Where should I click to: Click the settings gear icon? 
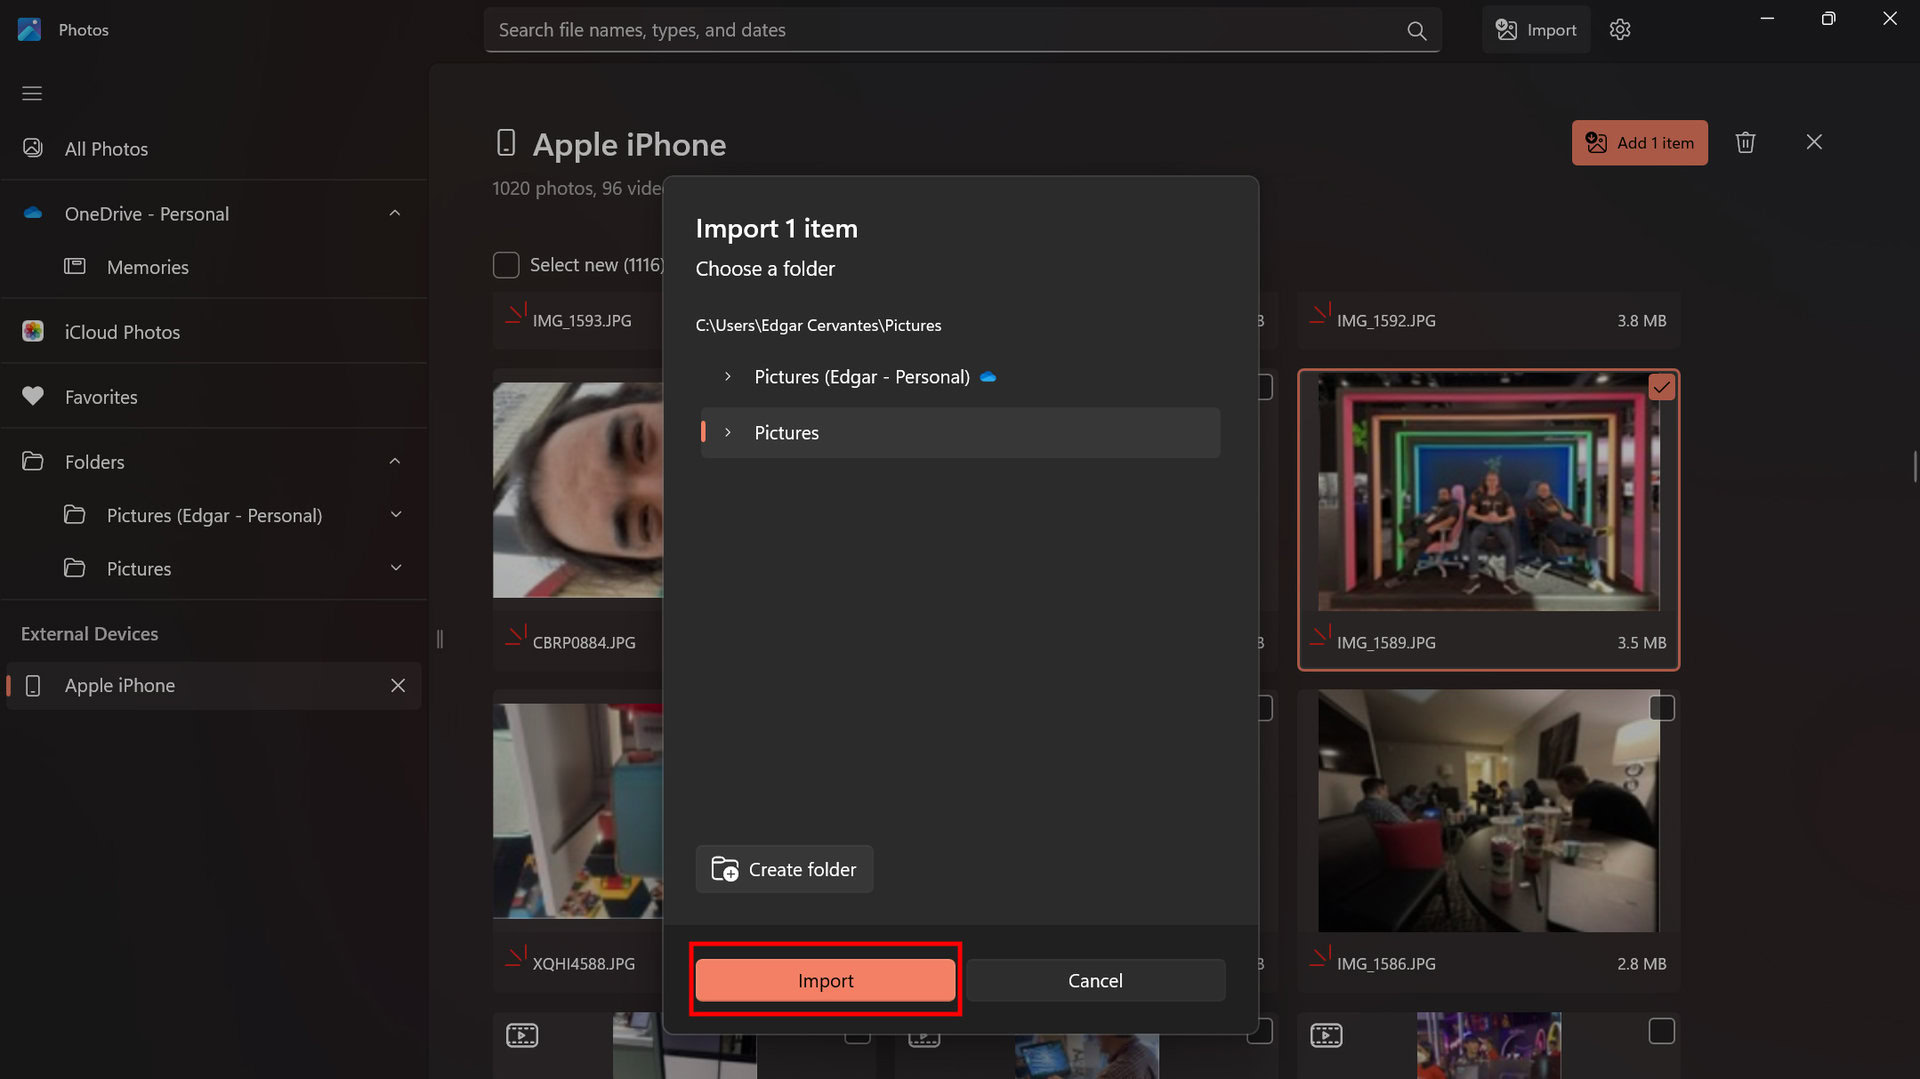(1620, 30)
